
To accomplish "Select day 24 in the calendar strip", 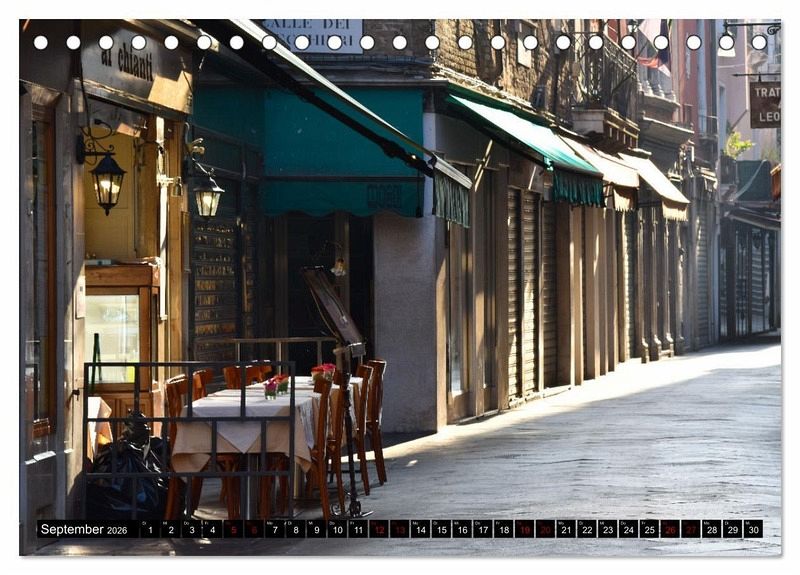I will pos(628,530).
